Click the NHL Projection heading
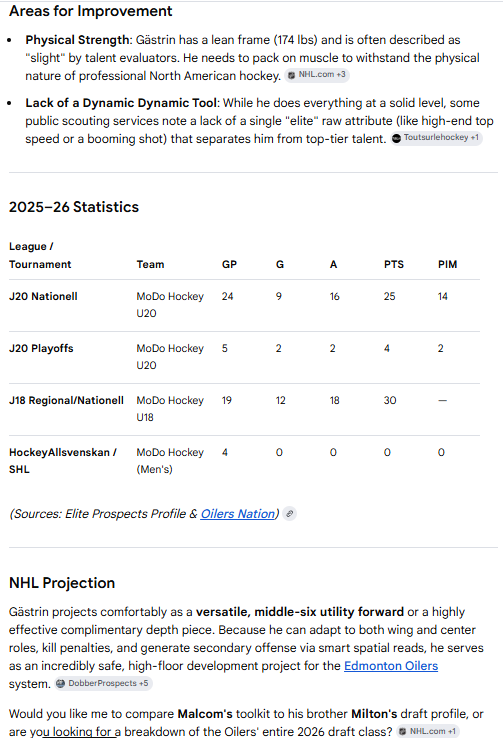This screenshot has height=738, width=503. coord(62,583)
